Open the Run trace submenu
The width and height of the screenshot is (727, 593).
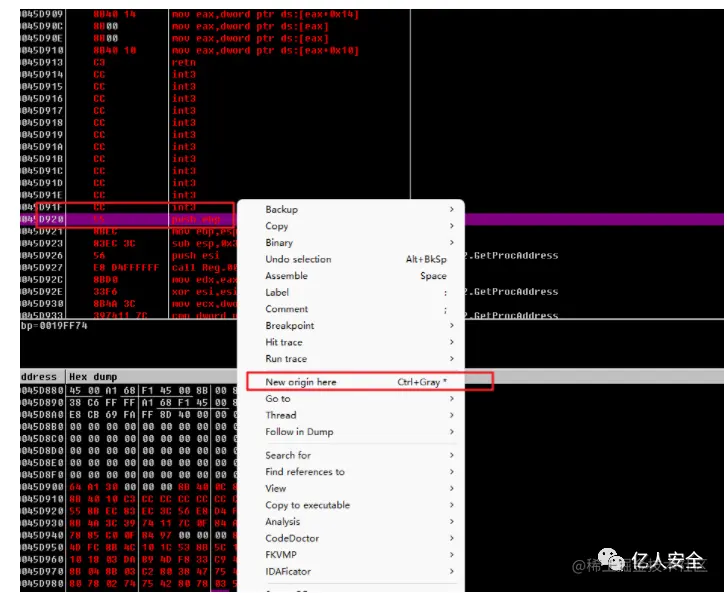click(x=351, y=359)
